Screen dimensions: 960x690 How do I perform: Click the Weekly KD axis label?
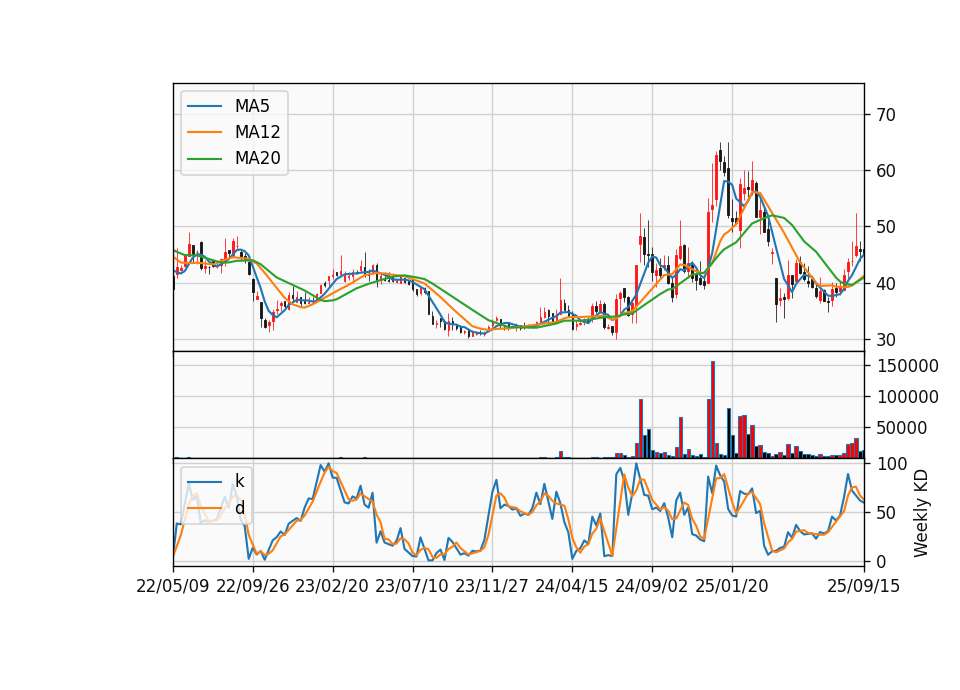tap(921, 513)
